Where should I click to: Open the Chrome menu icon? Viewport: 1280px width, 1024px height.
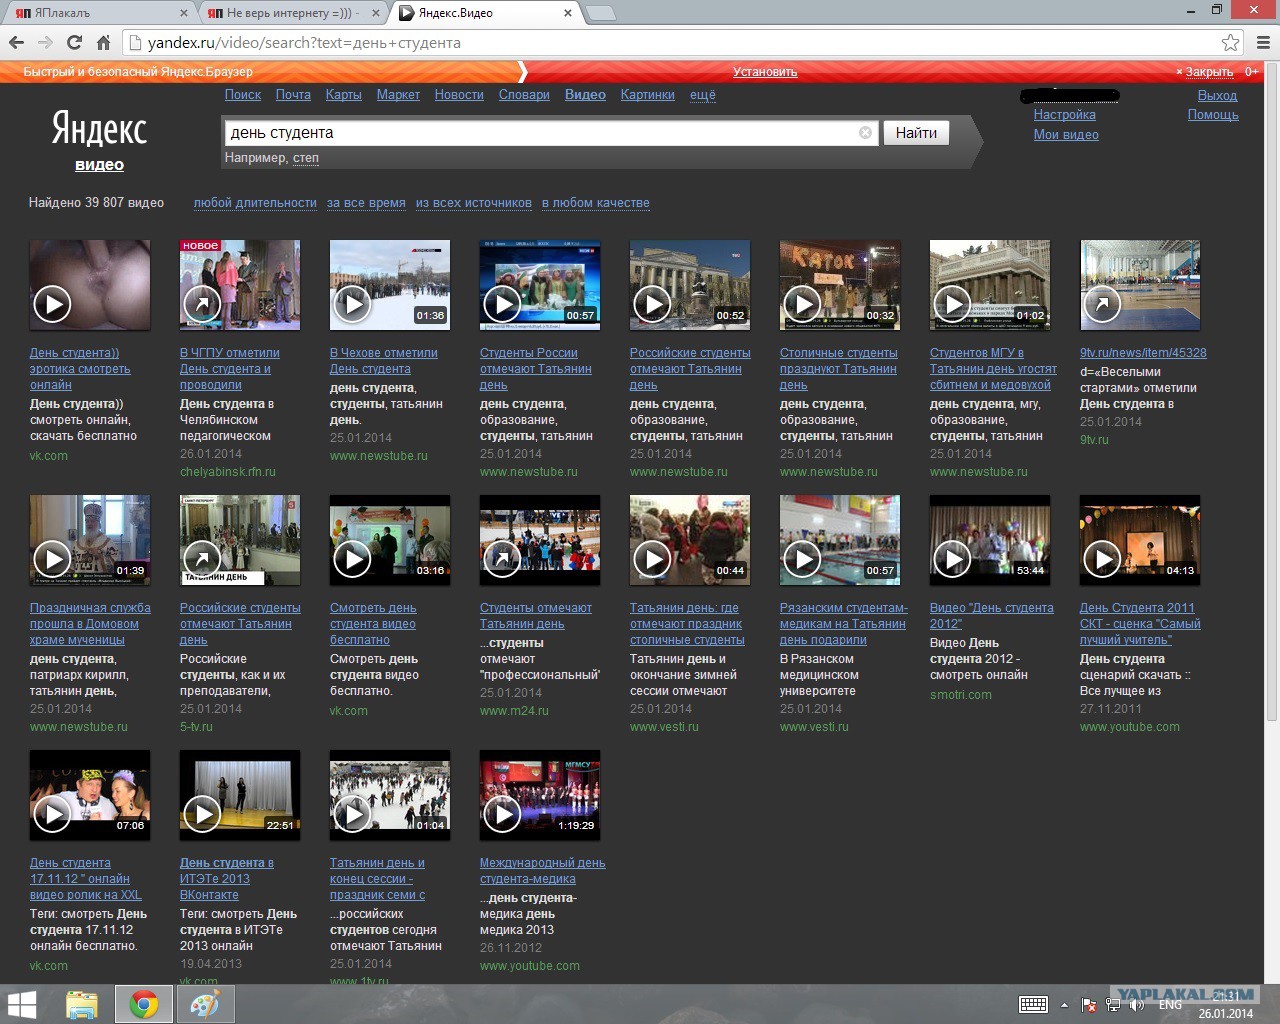point(1263,43)
